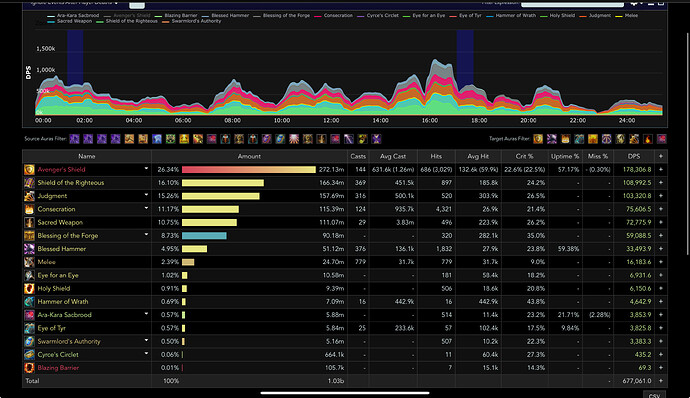Open the Hammer of Wrath name link
The image size is (690, 398).
[63, 302]
